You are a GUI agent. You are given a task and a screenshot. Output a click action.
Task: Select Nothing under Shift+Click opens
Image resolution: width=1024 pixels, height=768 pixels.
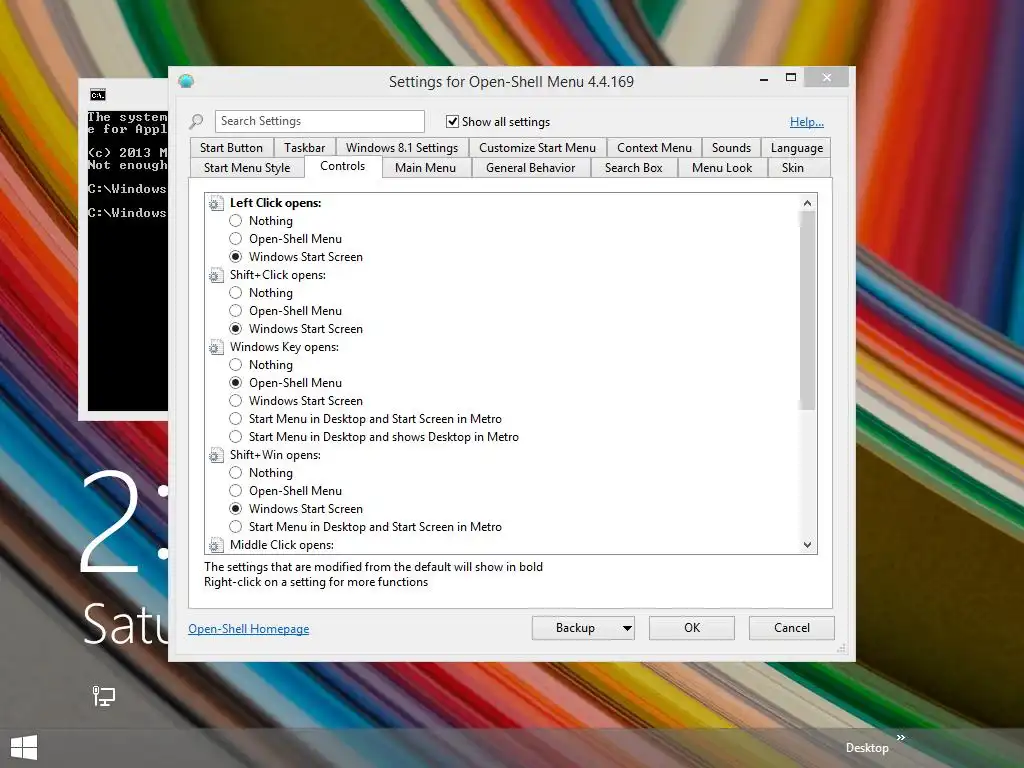click(236, 293)
